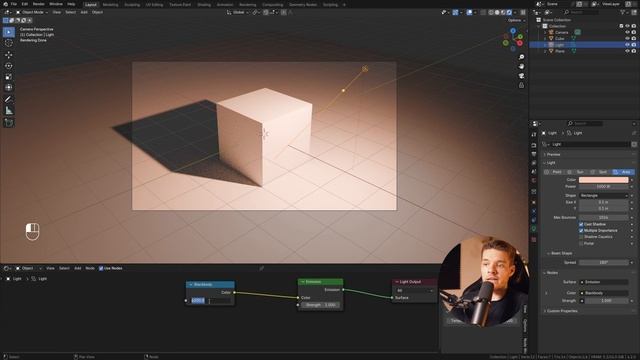640x360 pixels.
Task: Click Surface Emission shader button
Action: 604,282
